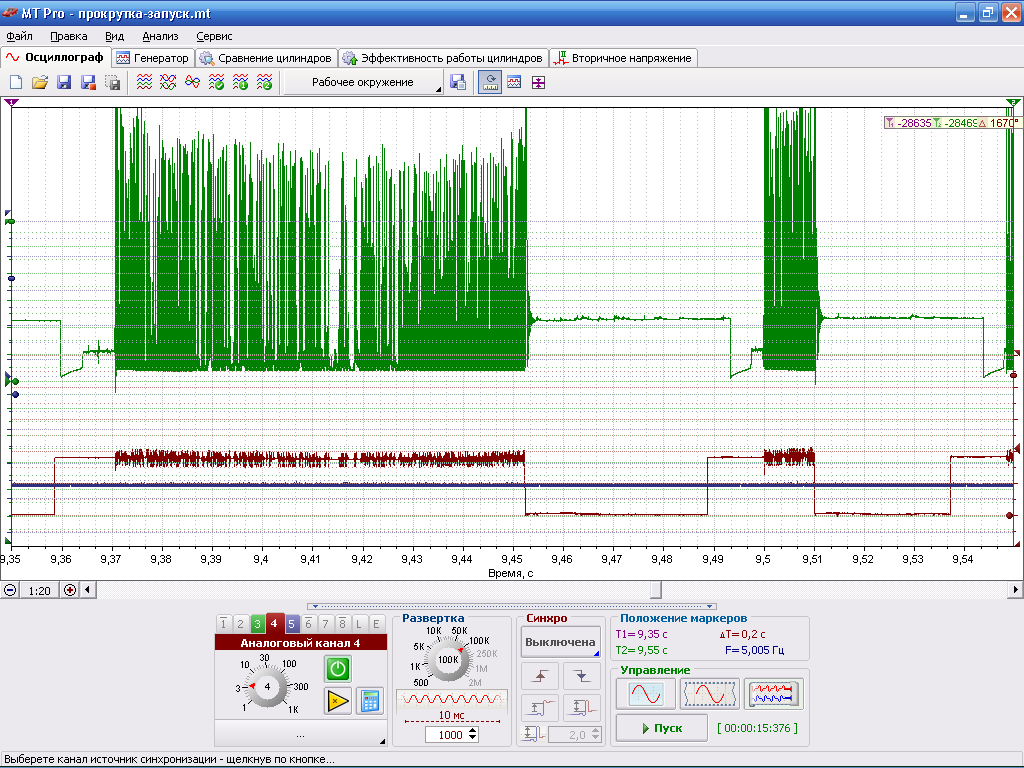1024x768 pixels.
Task: Toggle channel 4 green power button
Action: 338,669
